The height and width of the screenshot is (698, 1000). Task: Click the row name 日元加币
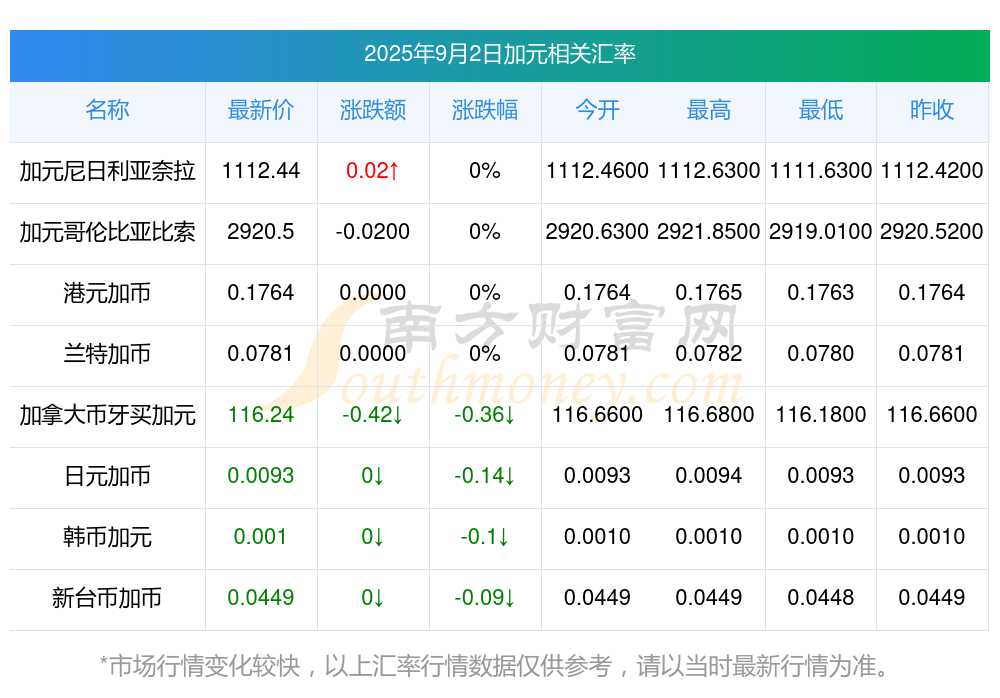[107, 476]
